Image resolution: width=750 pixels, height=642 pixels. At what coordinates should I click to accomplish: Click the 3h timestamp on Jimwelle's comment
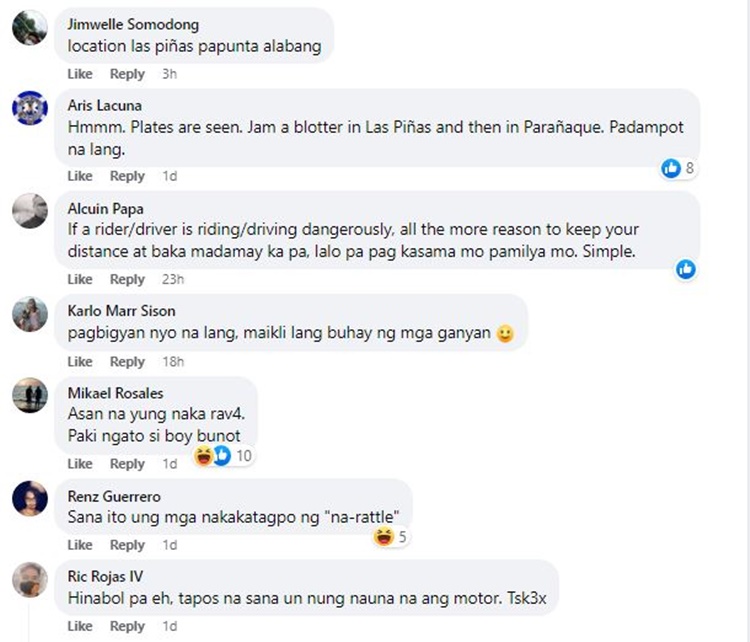point(169,74)
